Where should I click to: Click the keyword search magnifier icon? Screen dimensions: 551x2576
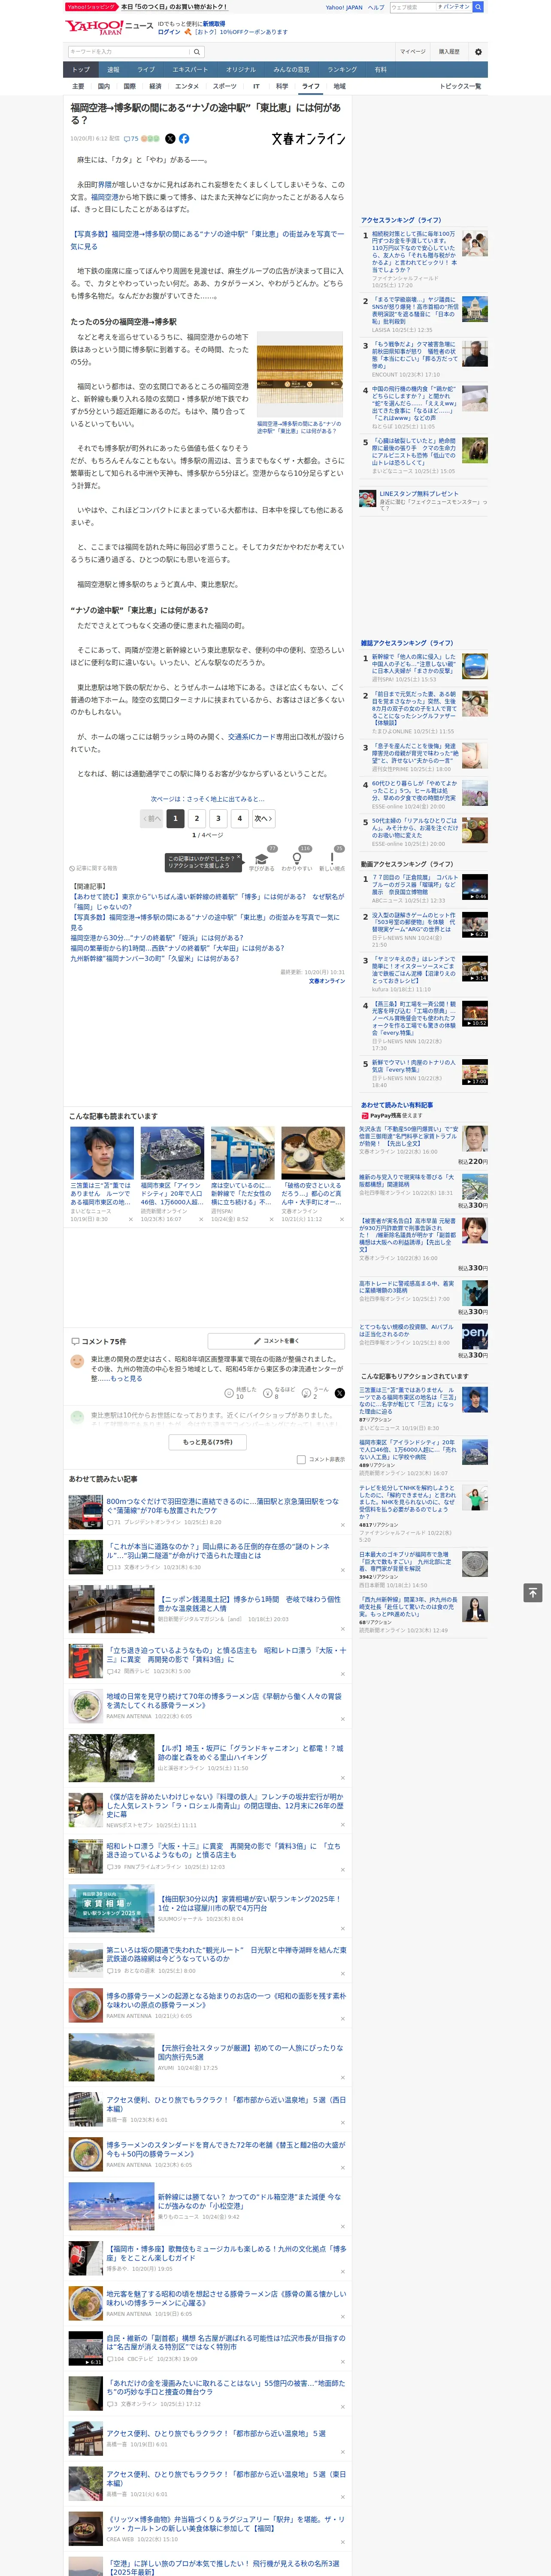tap(197, 52)
